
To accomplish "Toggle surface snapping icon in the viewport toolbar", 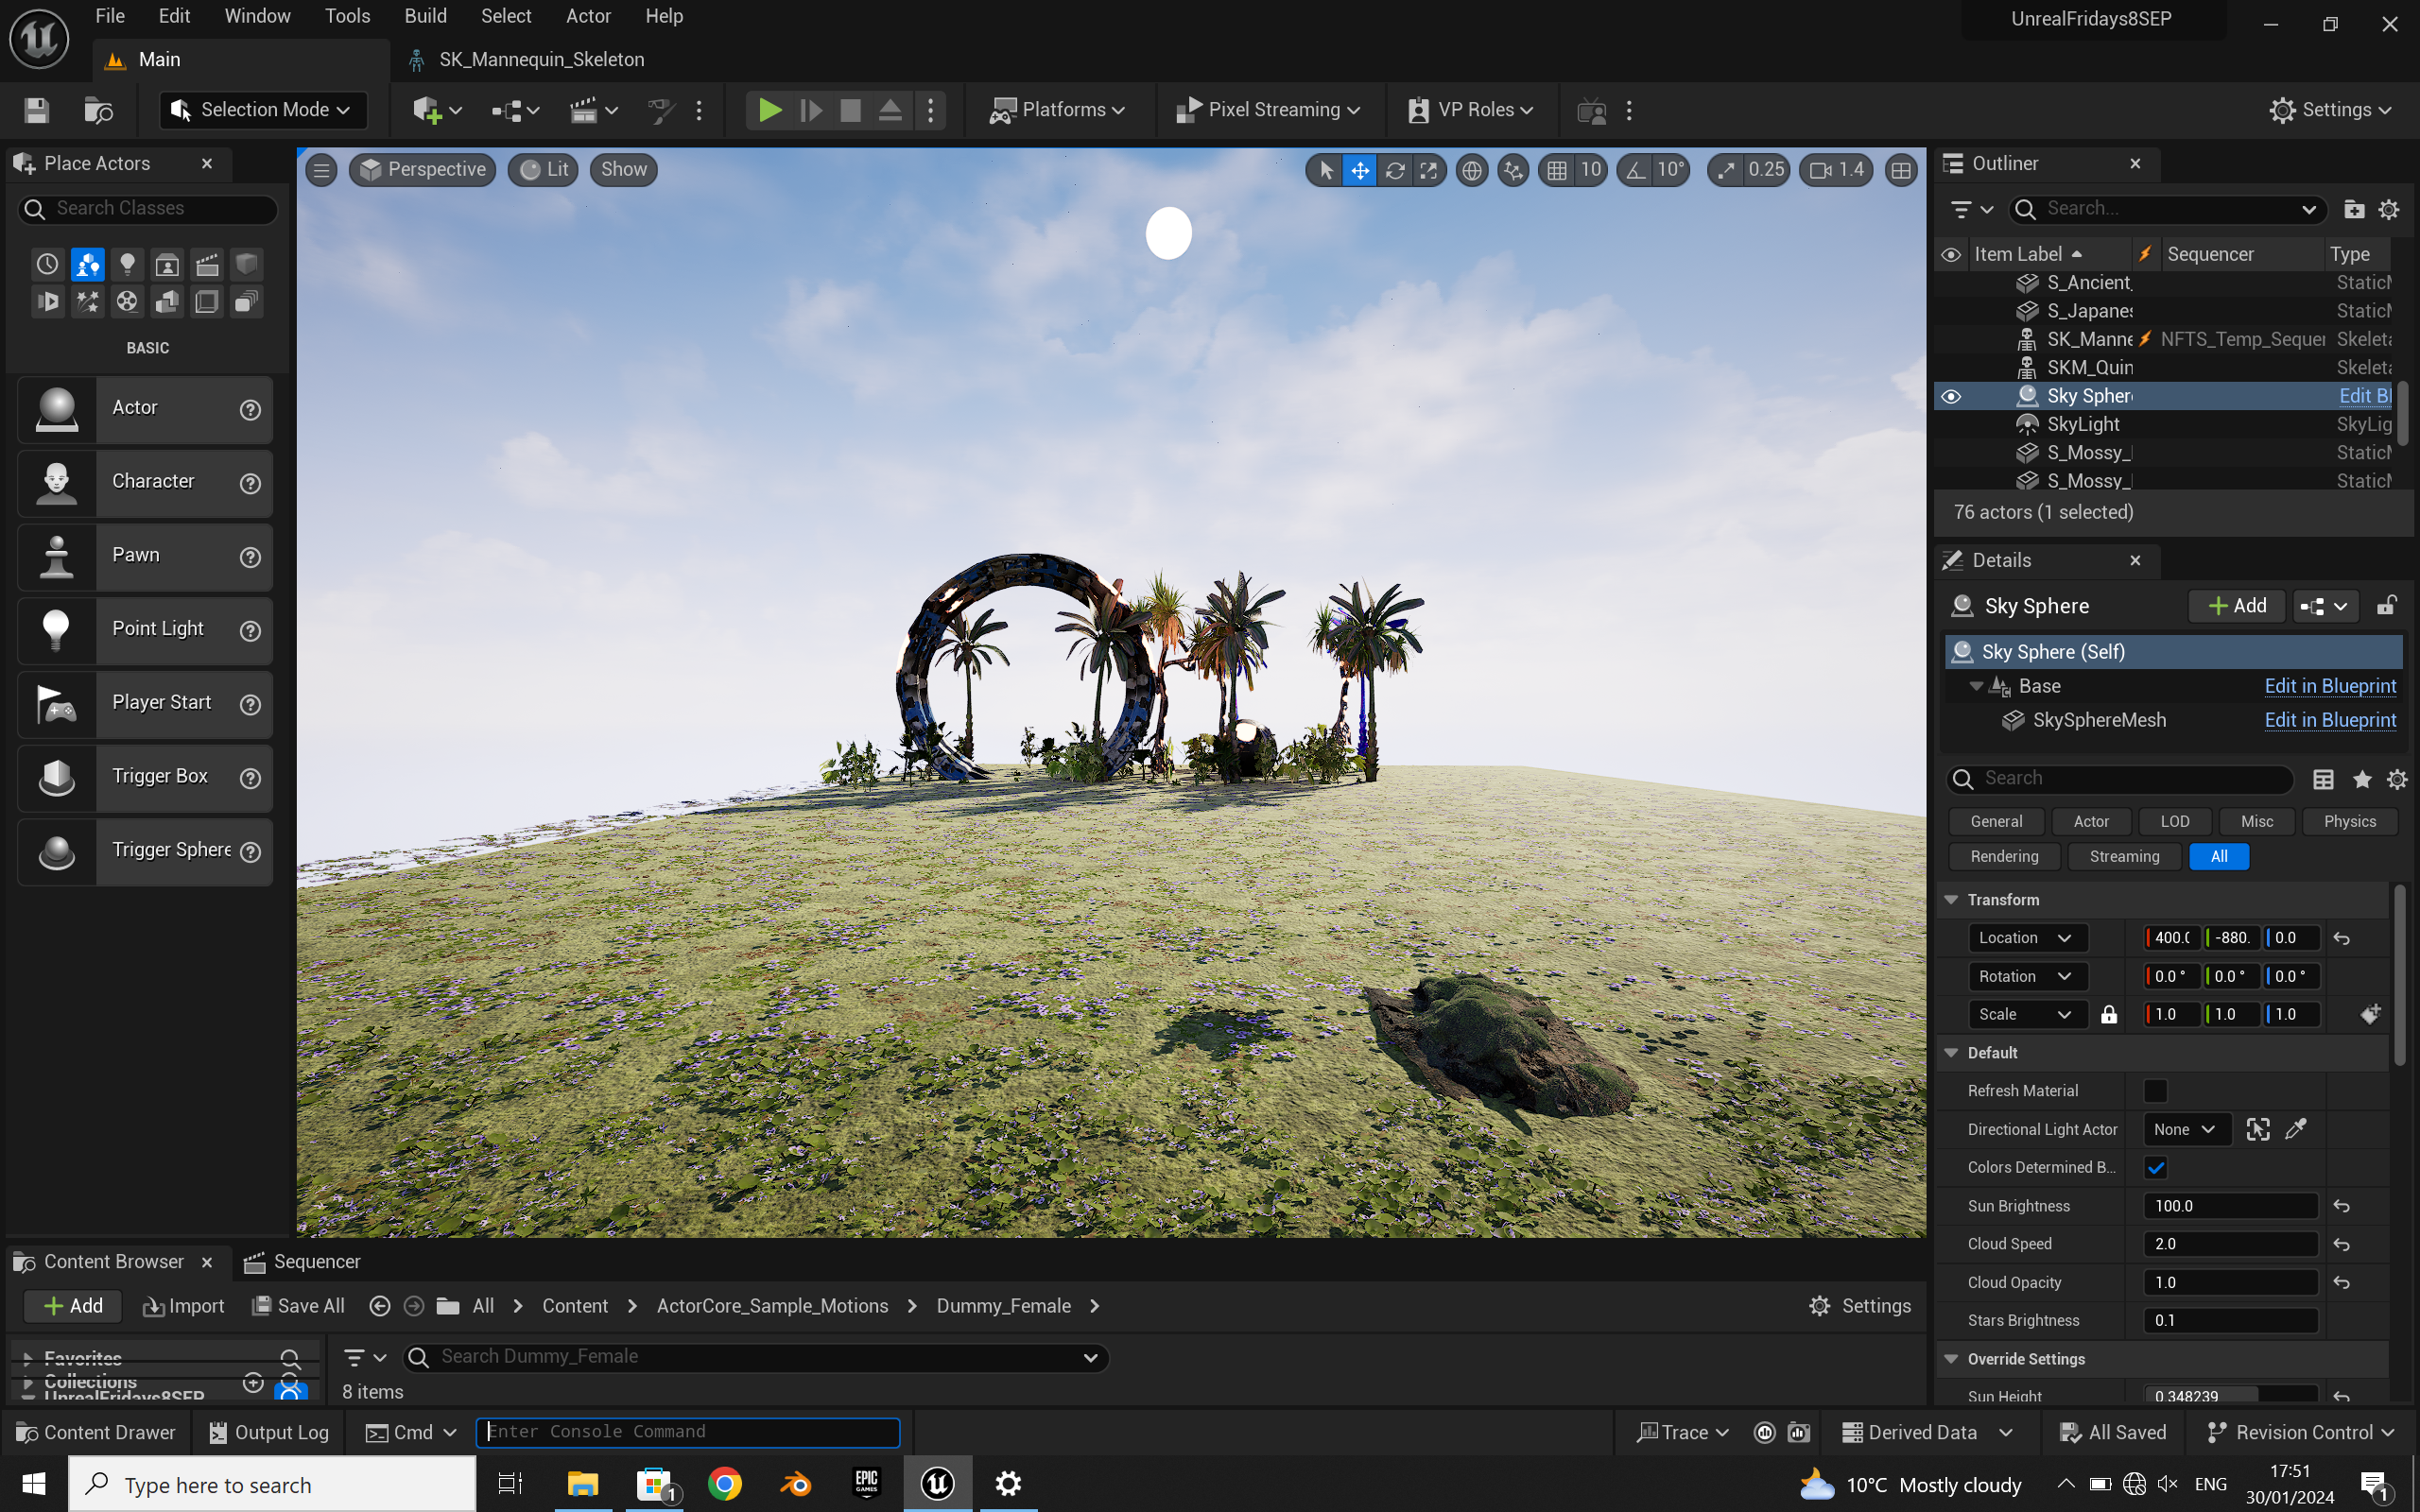I will click(x=1513, y=170).
